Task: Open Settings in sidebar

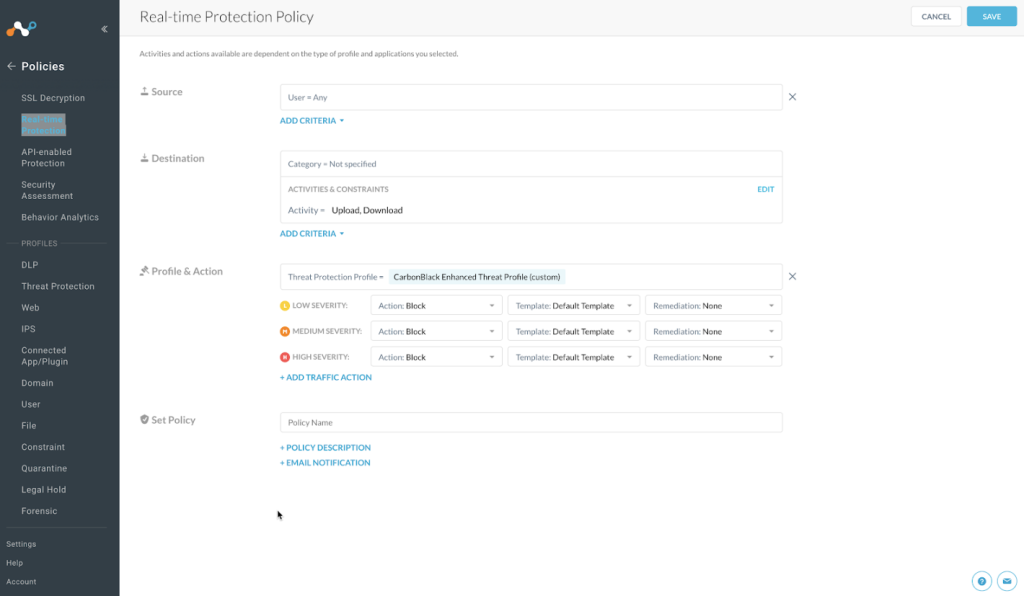Action: [x=21, y=544]
